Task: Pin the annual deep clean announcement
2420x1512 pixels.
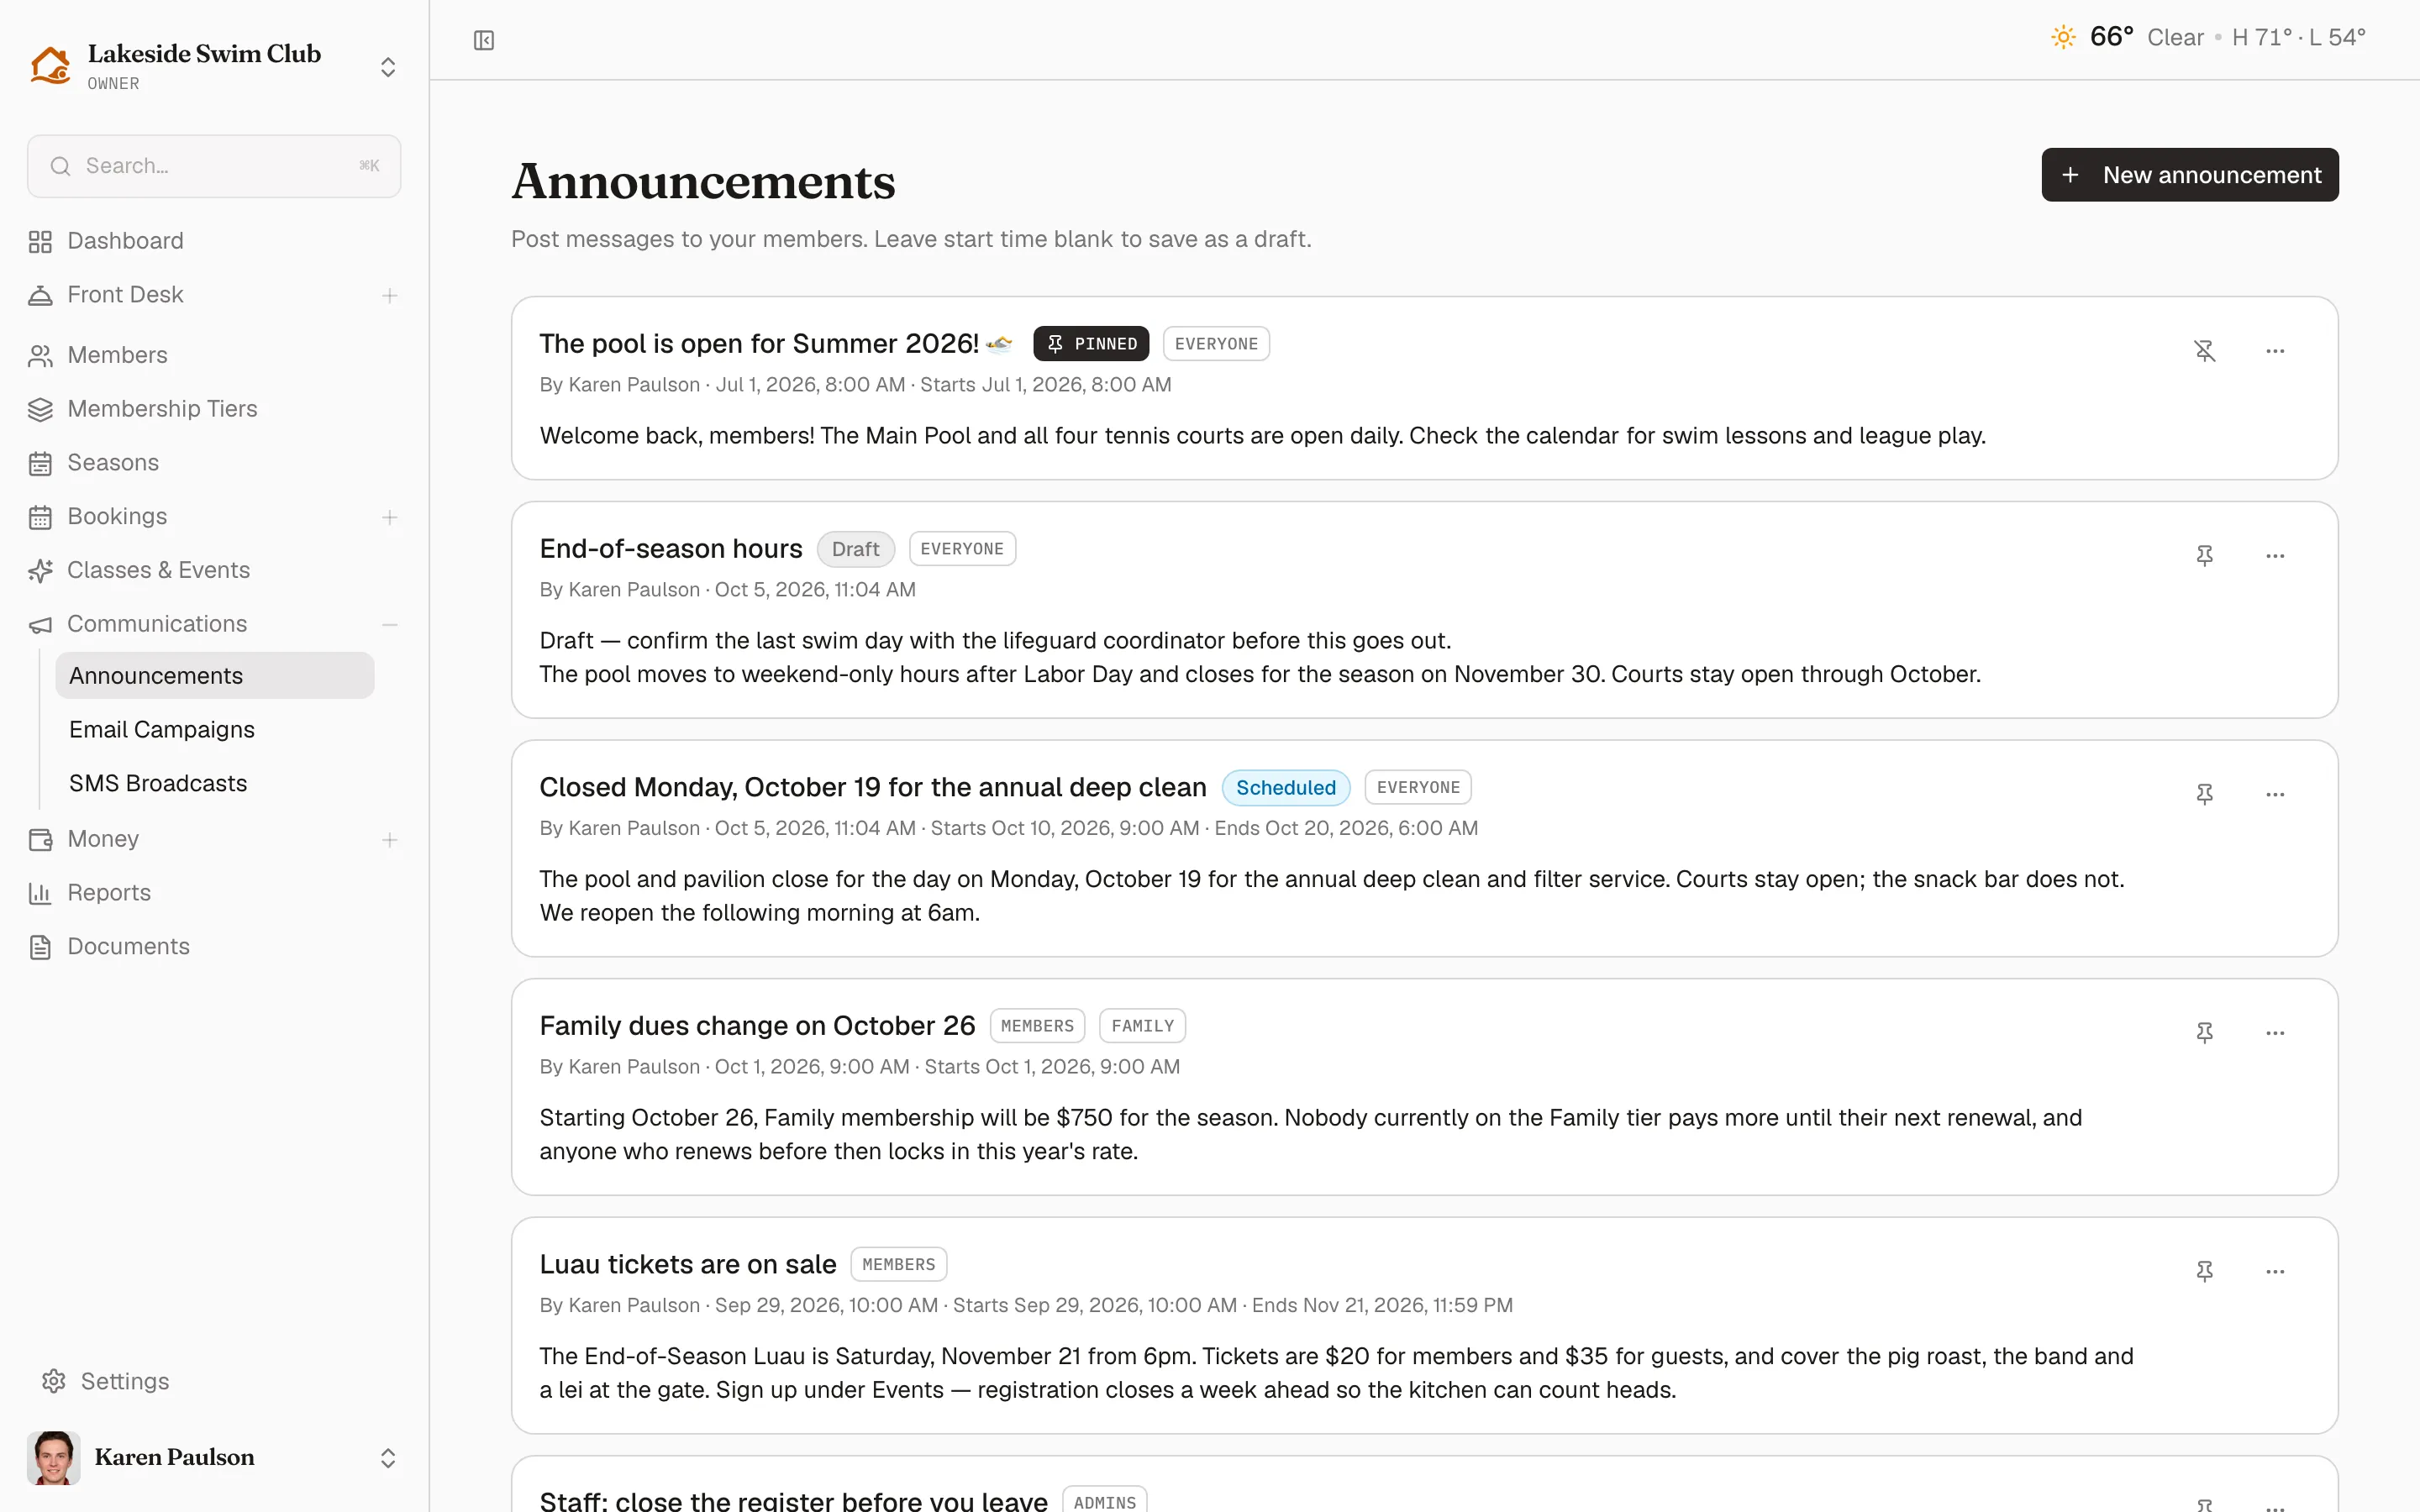Action: pos(2205,794)
